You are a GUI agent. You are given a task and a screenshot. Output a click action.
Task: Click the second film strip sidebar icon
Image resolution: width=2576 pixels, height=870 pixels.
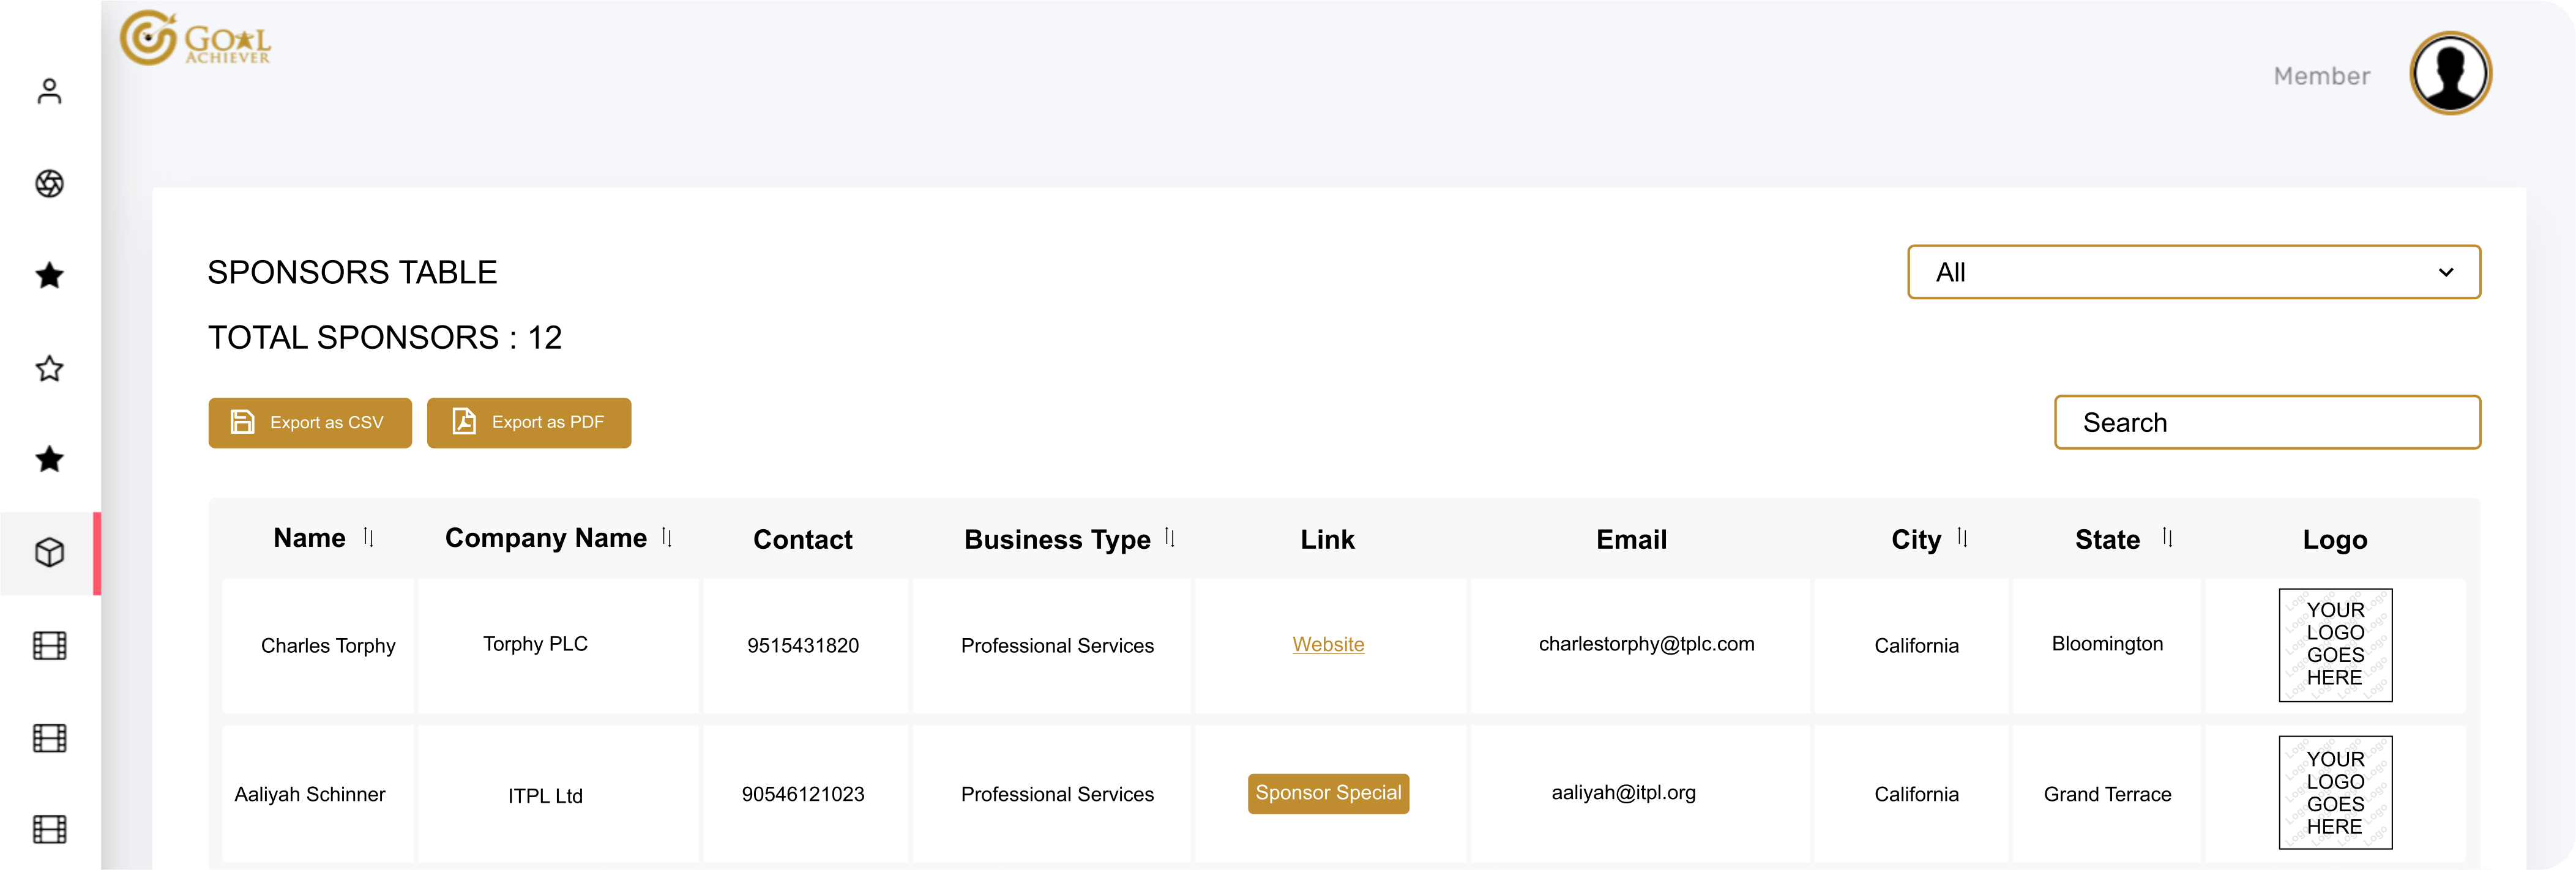[x=49, y=738]
